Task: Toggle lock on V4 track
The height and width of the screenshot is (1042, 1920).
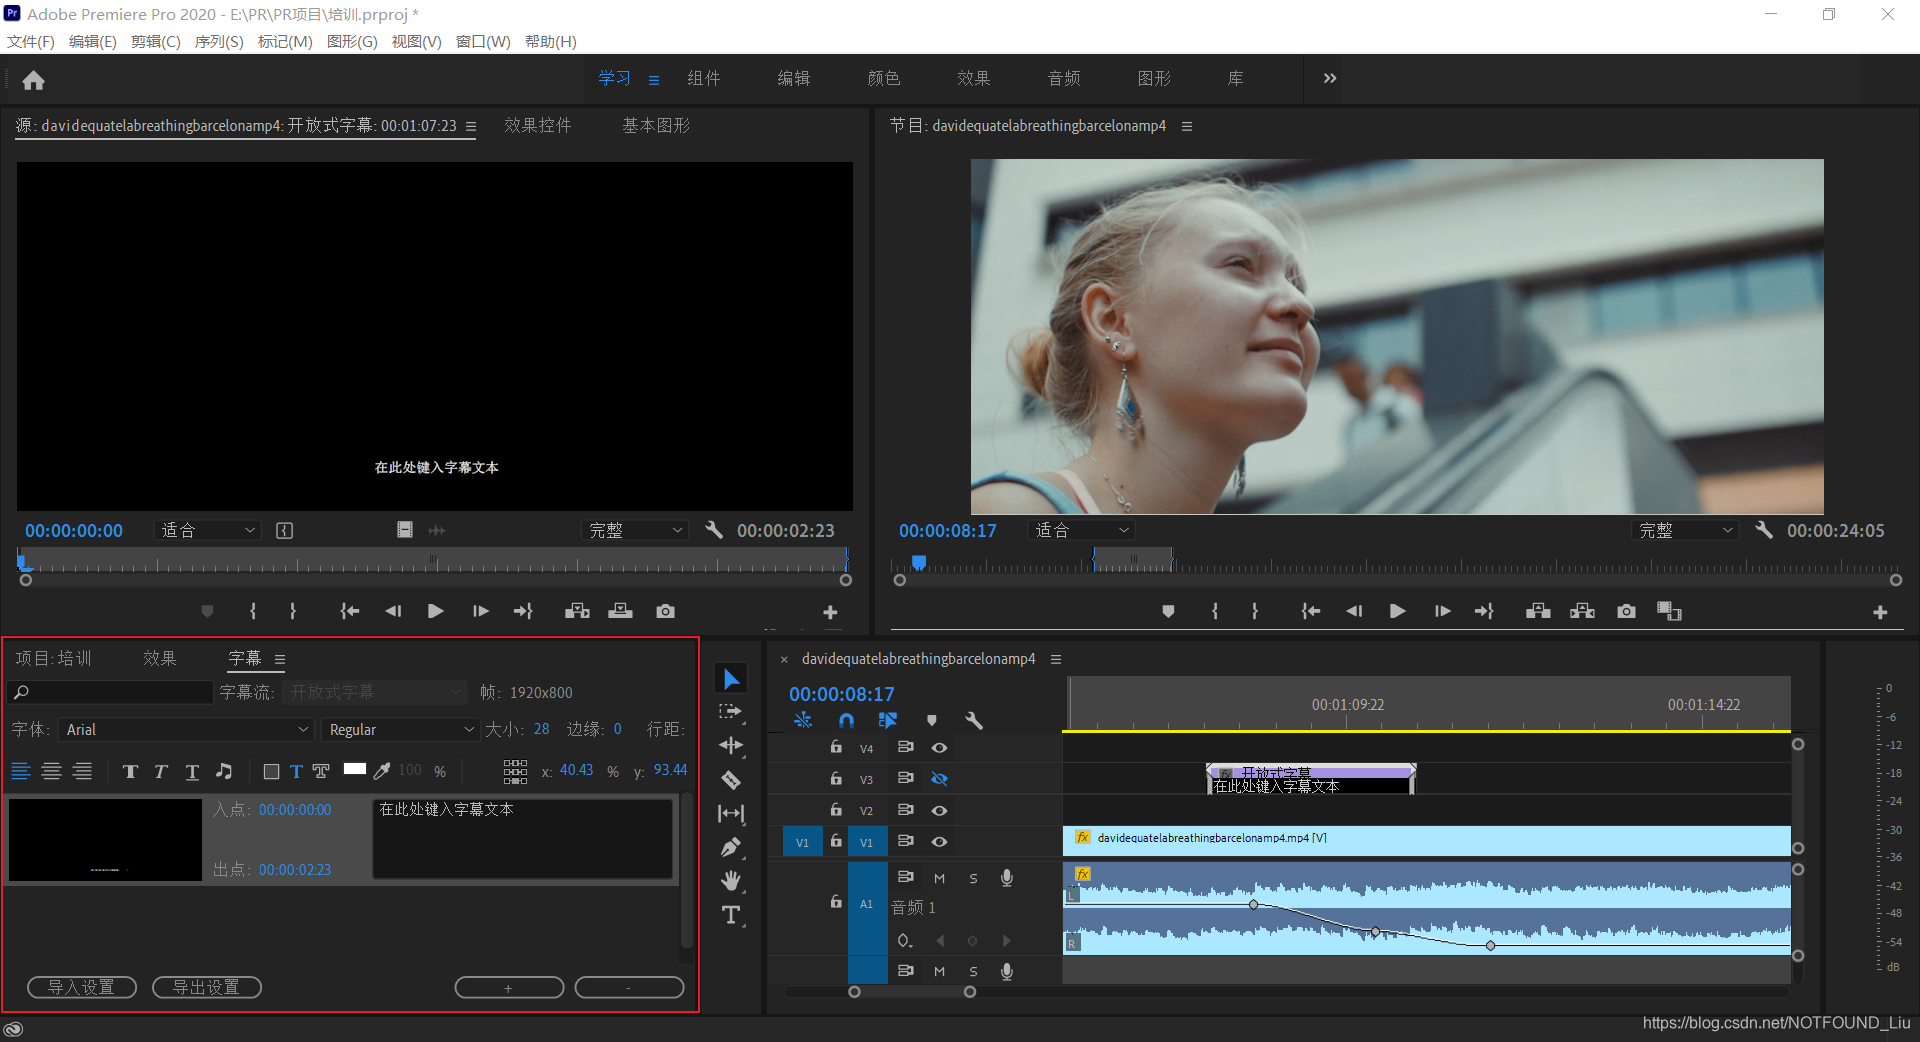Action: [x=836, y=747]
